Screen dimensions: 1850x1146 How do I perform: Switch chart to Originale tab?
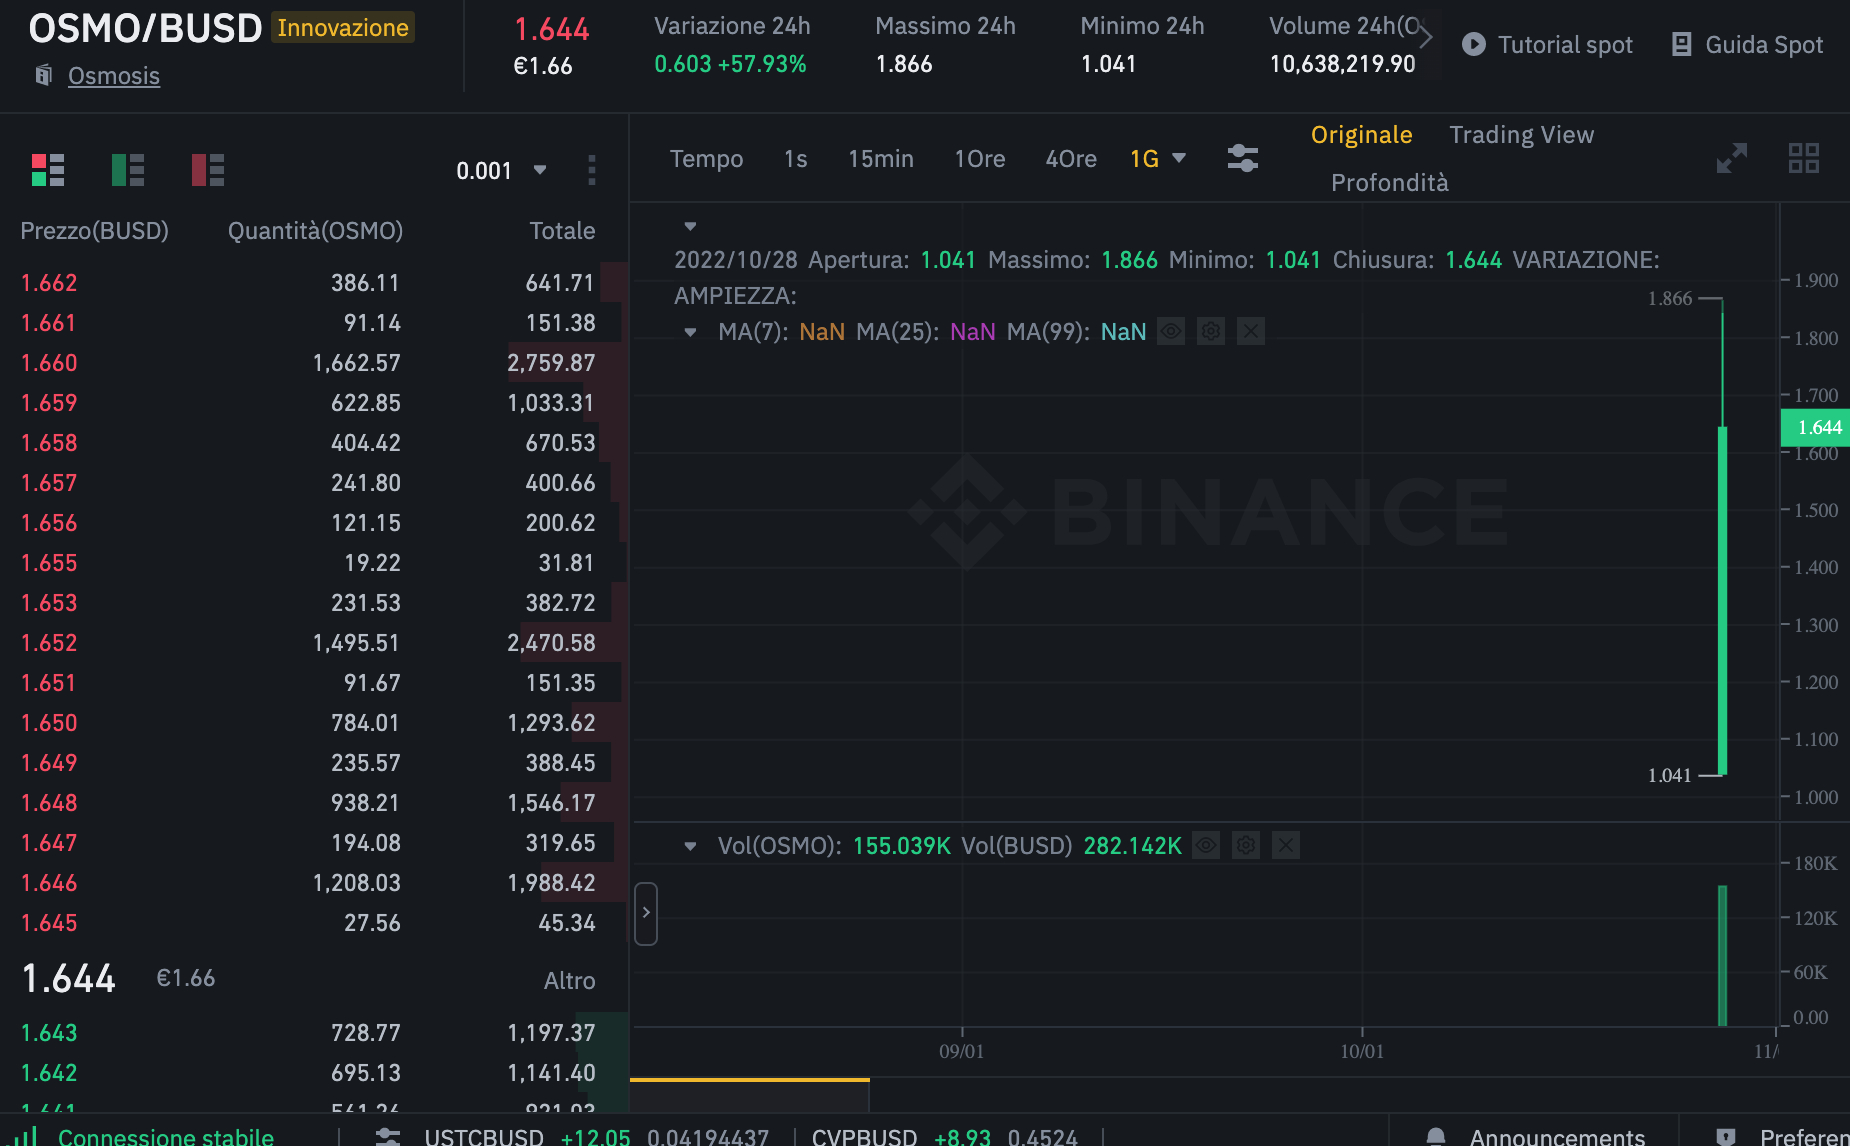pos(1361,135)
